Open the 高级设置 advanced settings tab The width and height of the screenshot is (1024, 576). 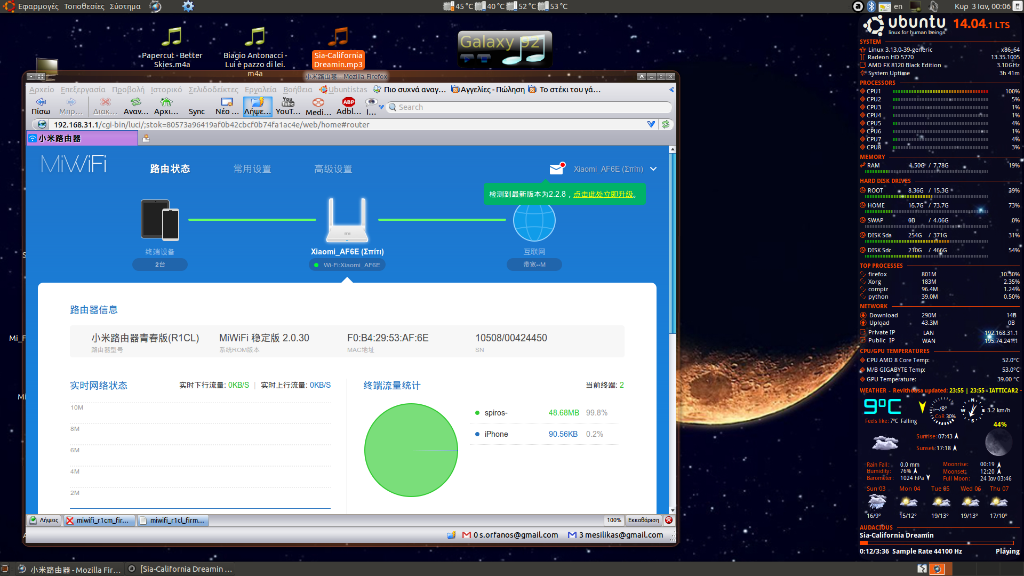point(333,169)
